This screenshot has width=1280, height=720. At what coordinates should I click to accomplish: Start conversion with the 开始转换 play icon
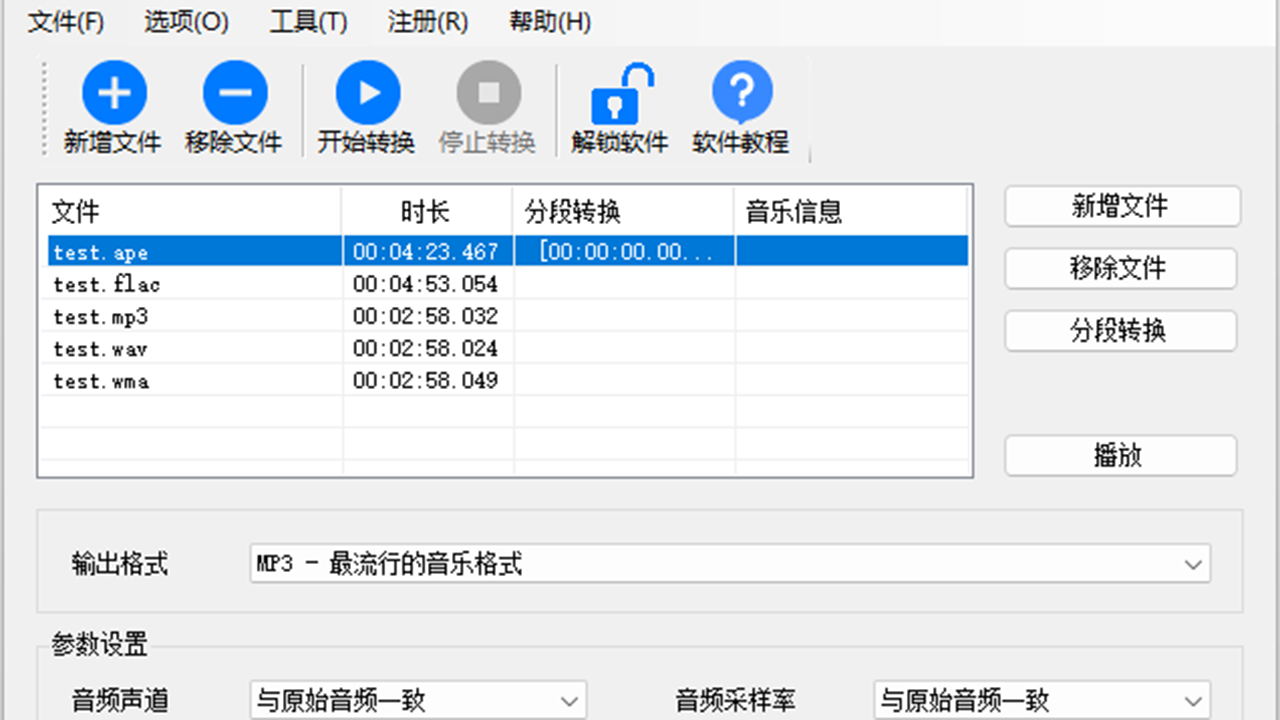[x=367, y=94]
